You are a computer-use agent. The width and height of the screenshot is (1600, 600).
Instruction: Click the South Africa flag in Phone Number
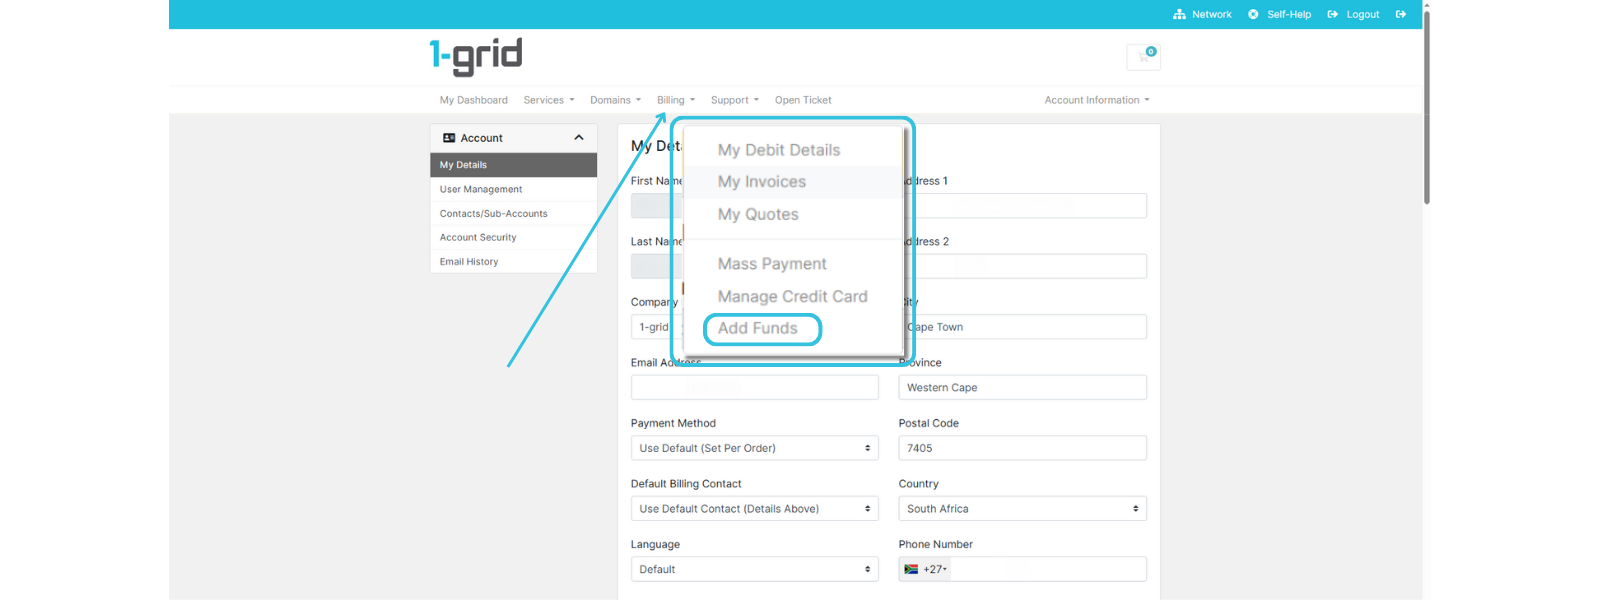point(911,569)
